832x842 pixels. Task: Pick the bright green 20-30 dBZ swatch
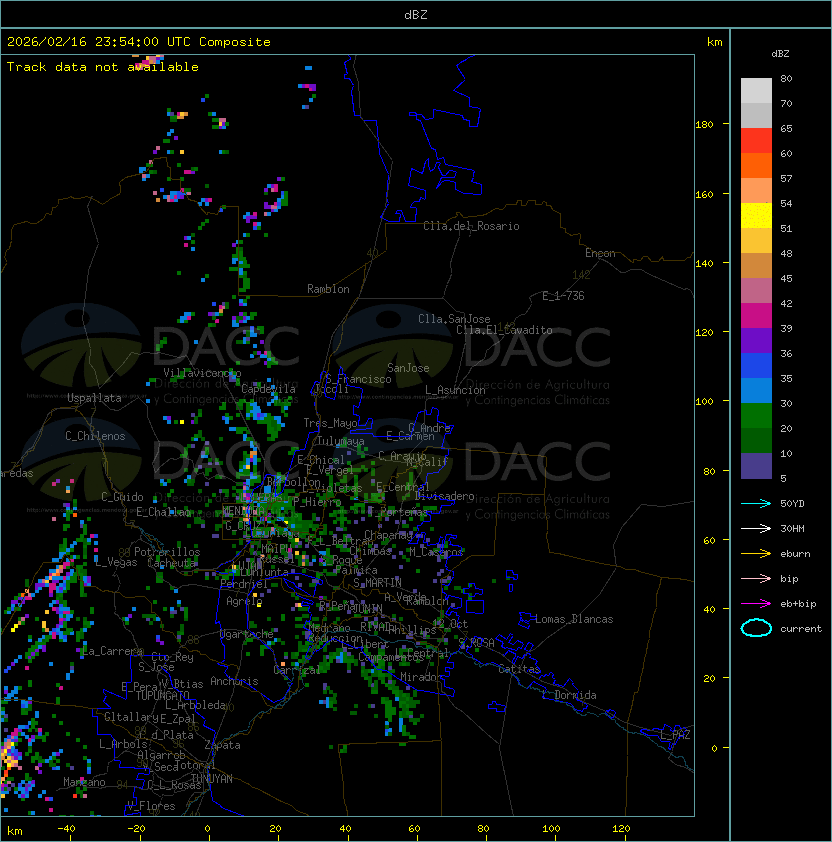(756, 416)
